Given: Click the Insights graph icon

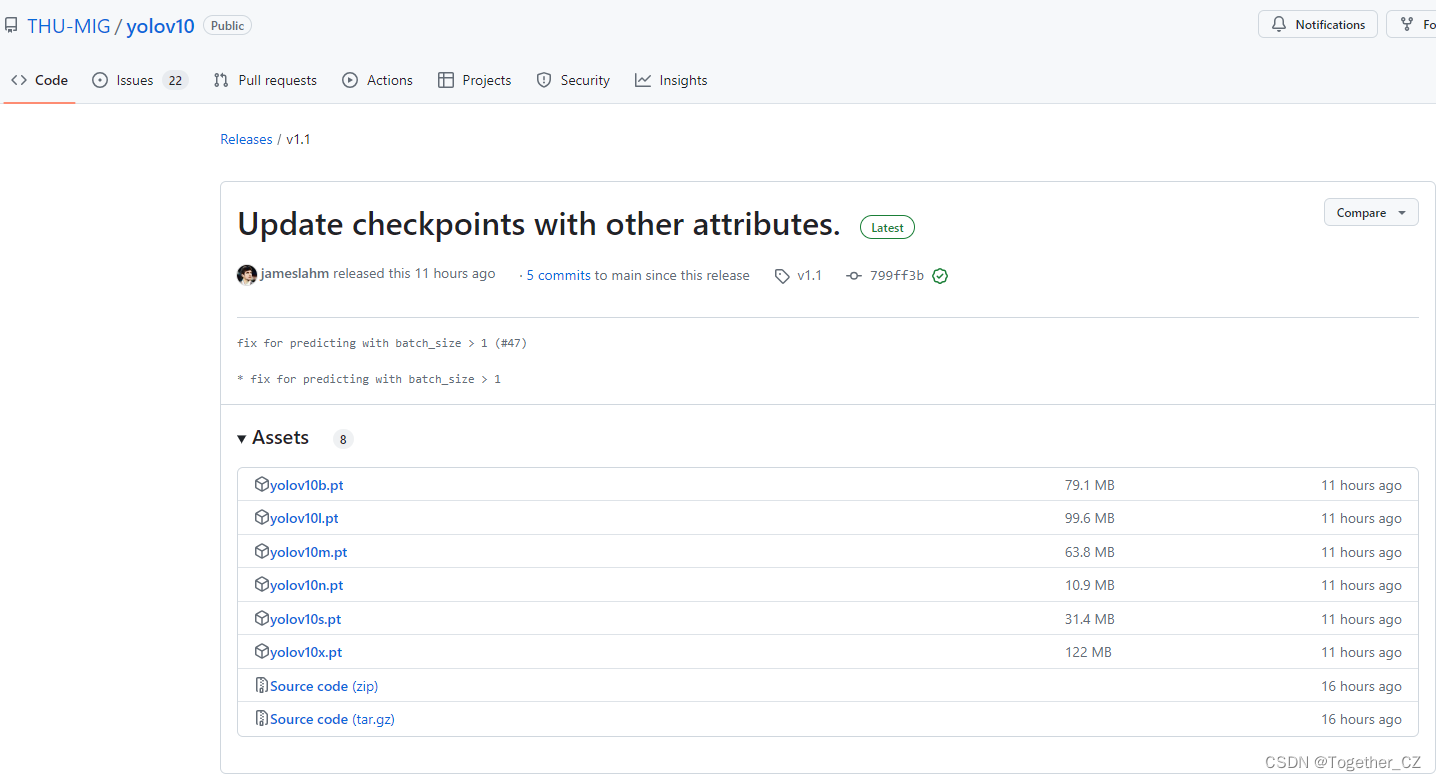Looking at the screenshot, I should (x=643, y=80).
